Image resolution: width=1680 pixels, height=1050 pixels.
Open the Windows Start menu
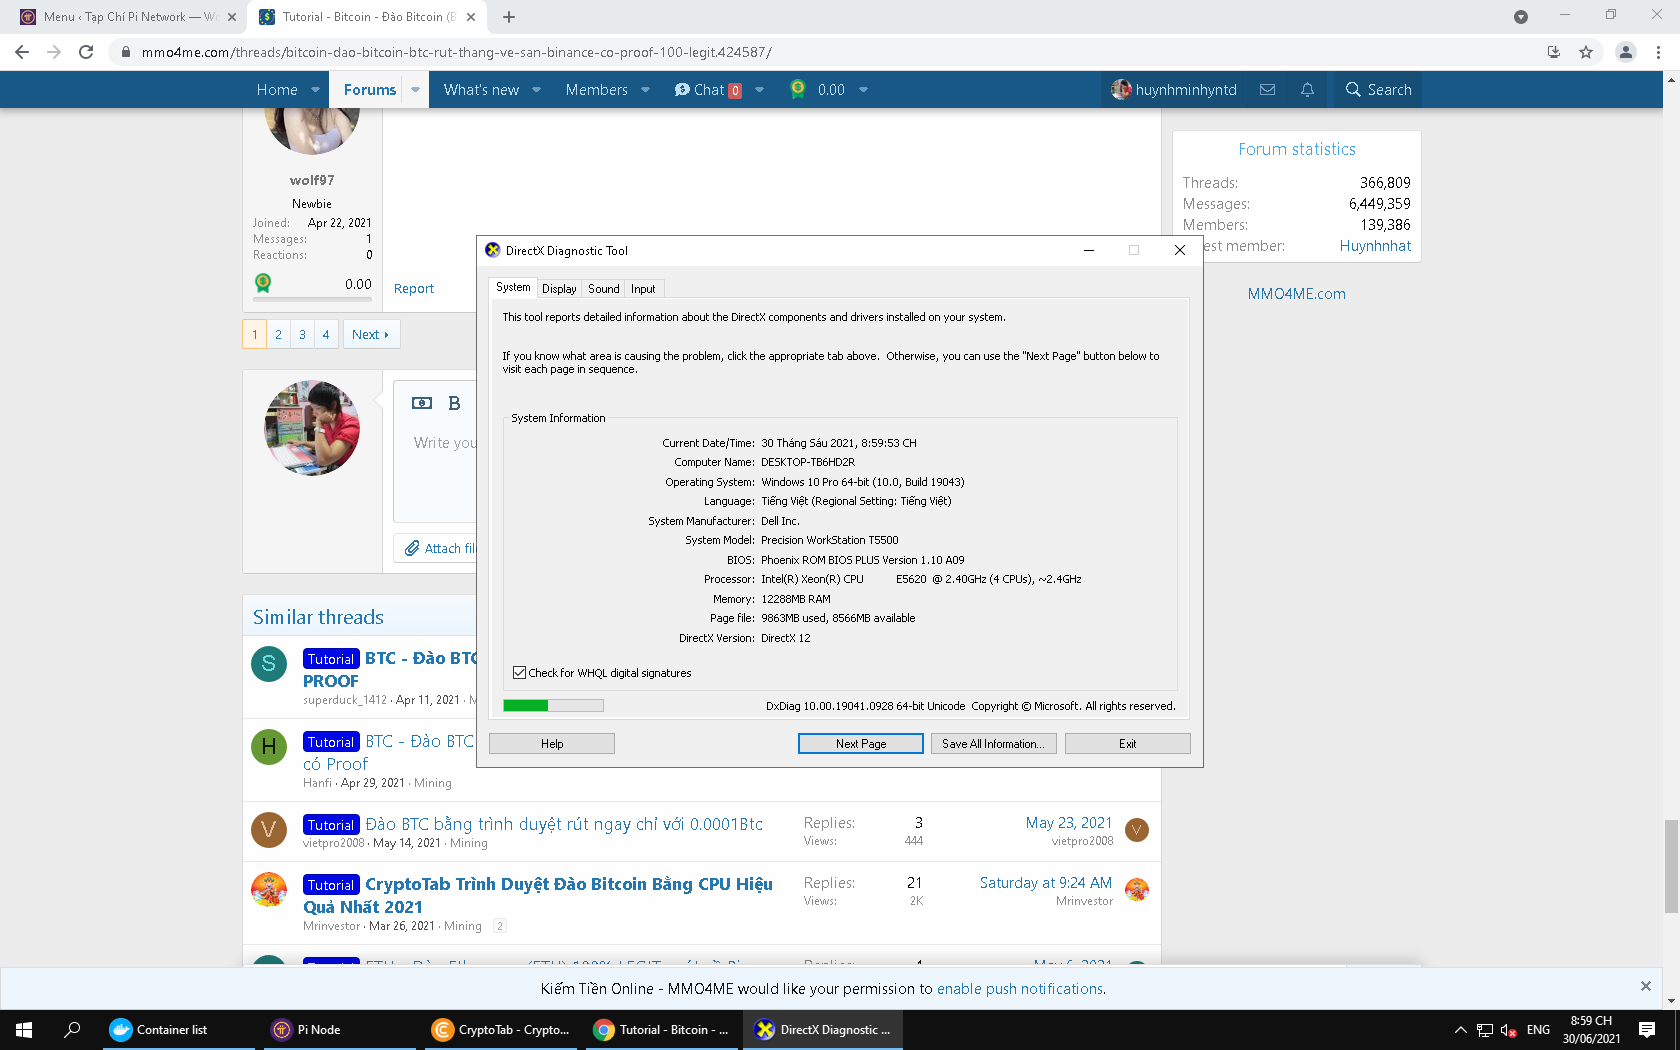[24, 1030]
